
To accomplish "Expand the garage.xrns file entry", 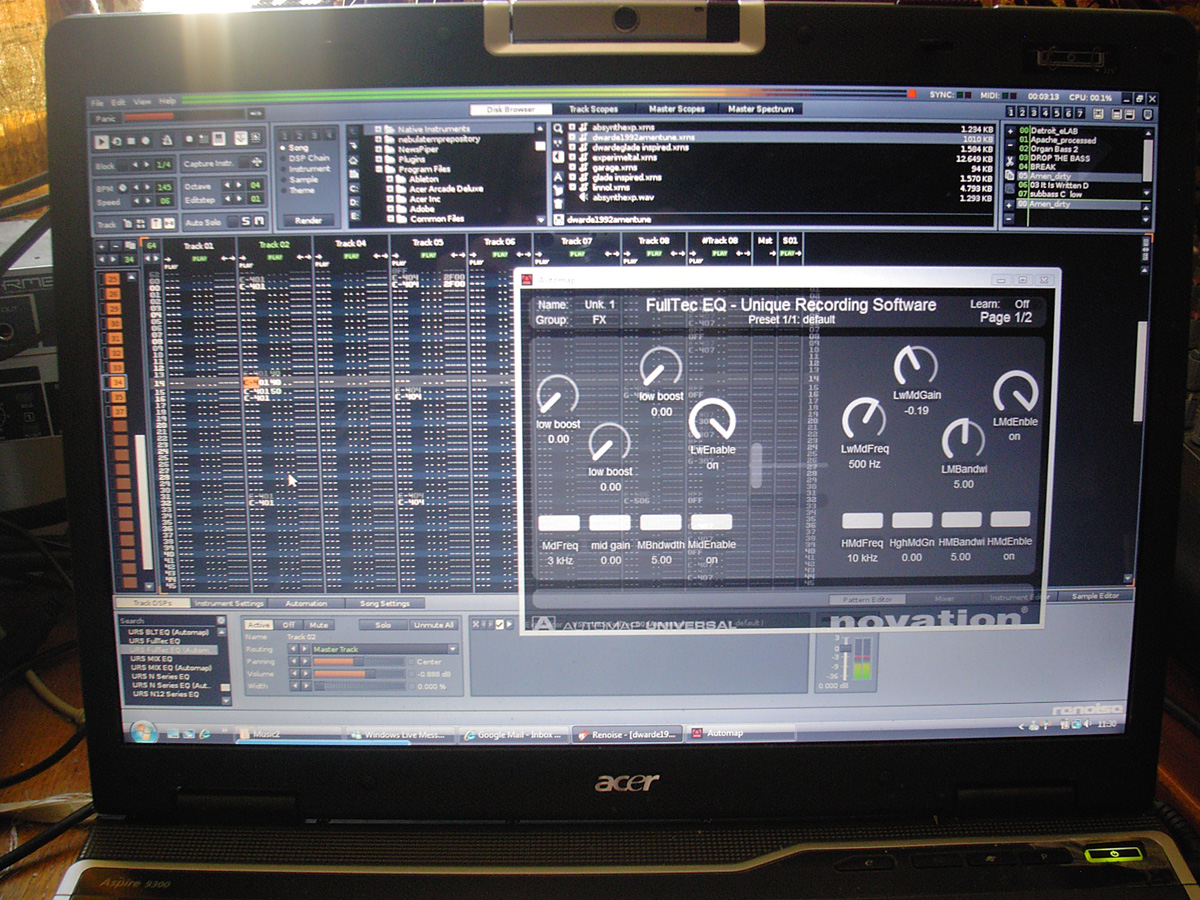I will (571, 167).
